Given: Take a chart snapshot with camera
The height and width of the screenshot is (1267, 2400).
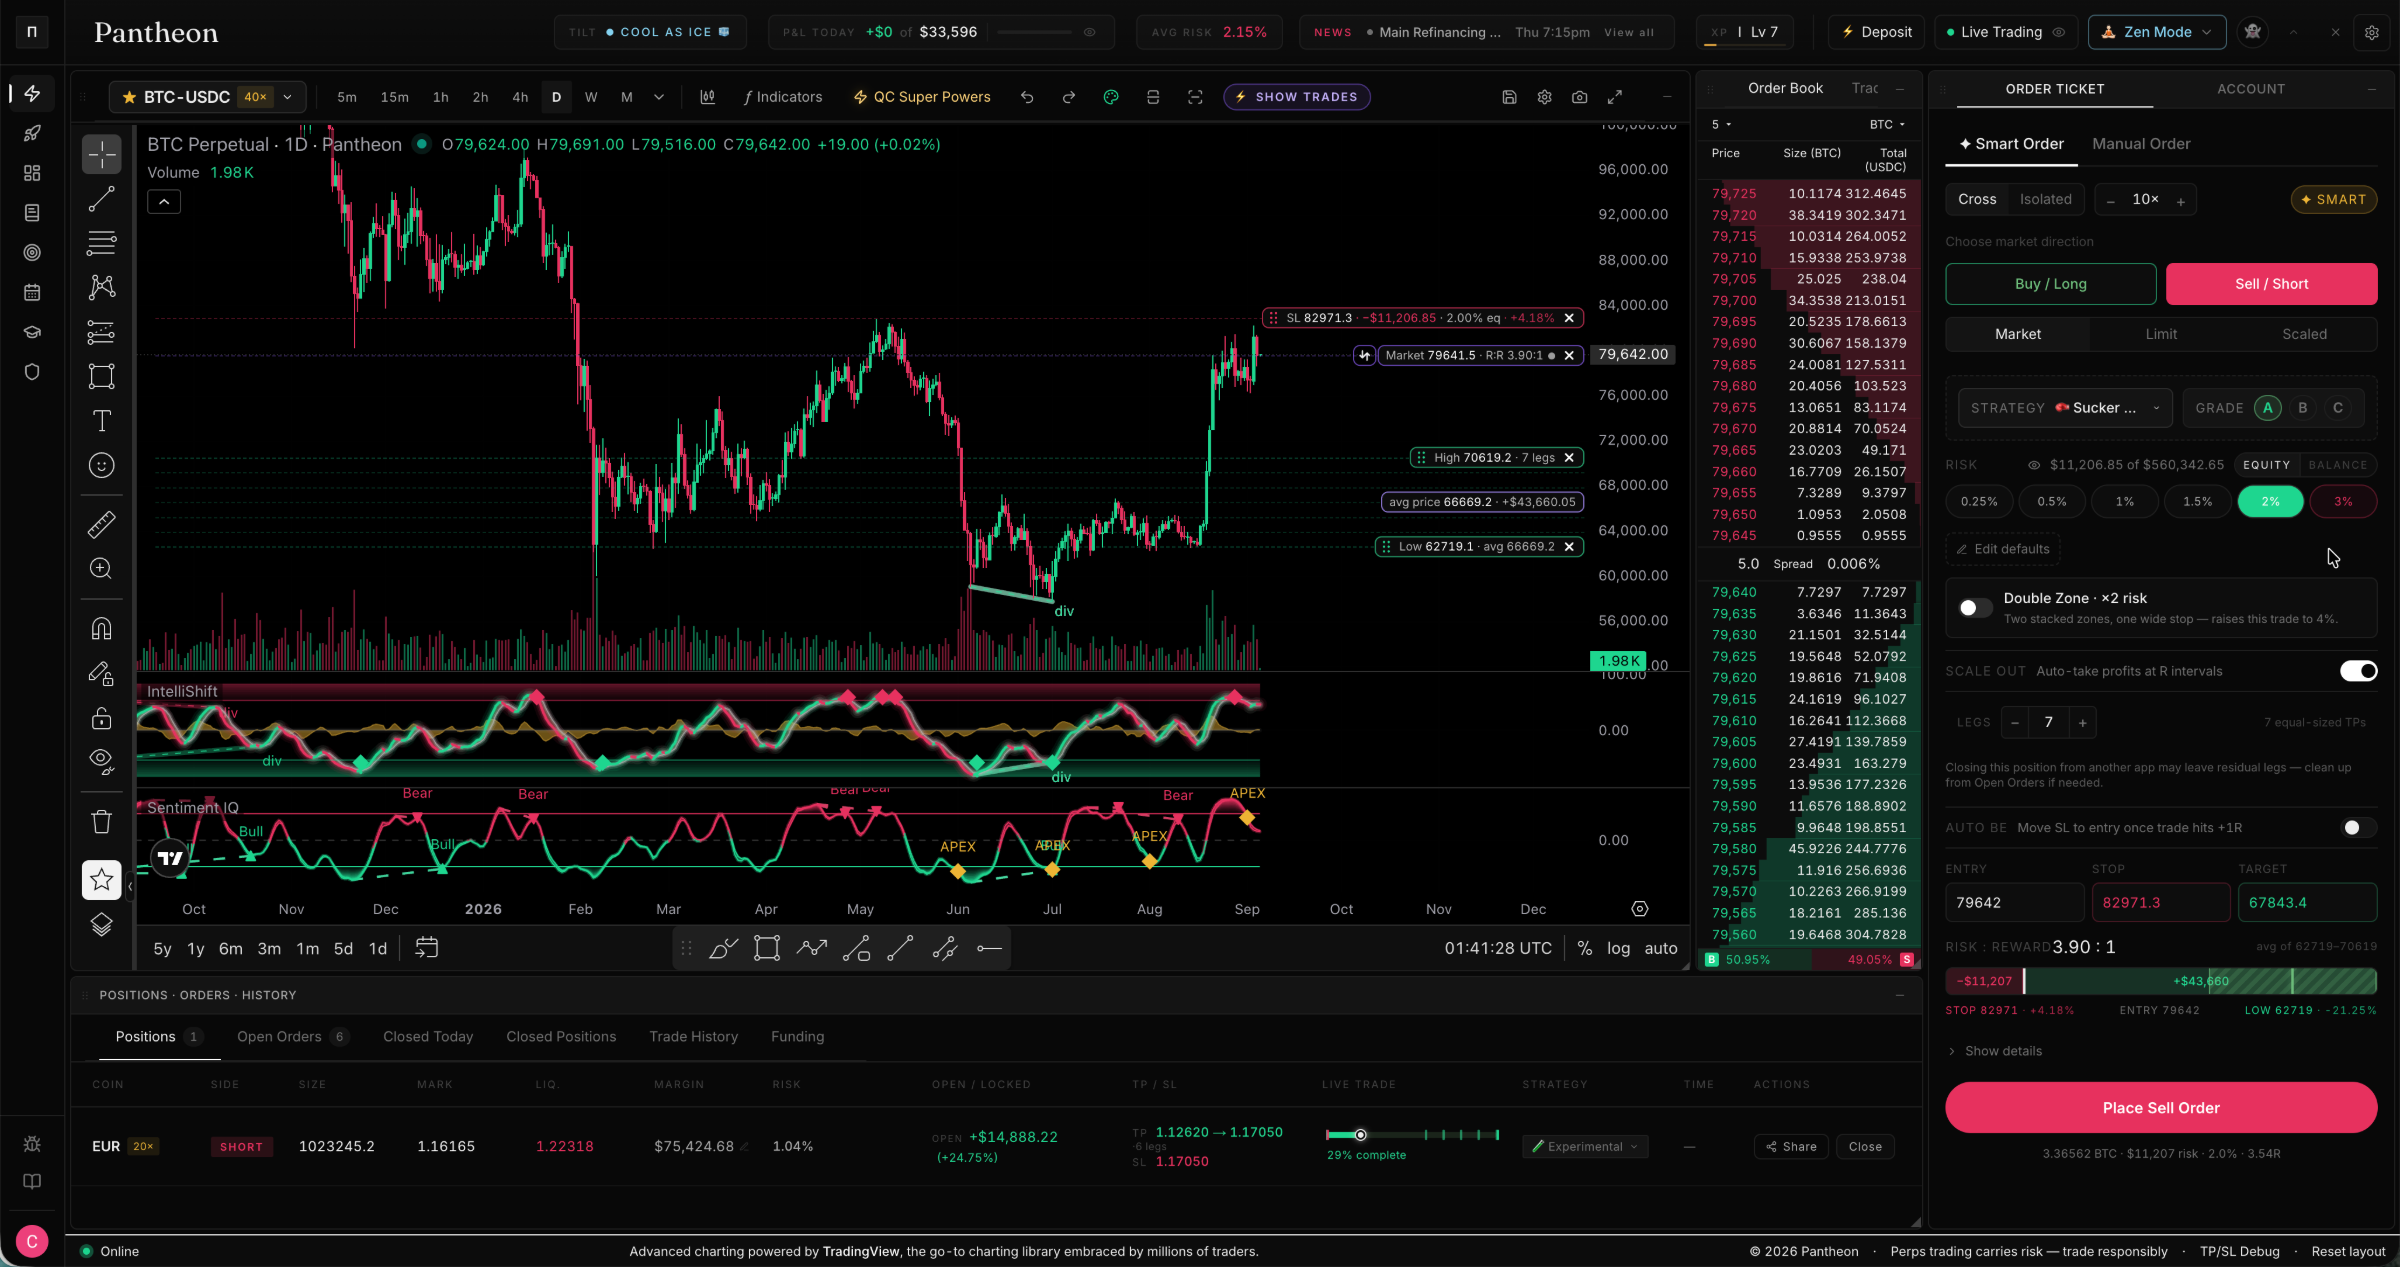Looking at the screenshot, I should (1579, 97).
